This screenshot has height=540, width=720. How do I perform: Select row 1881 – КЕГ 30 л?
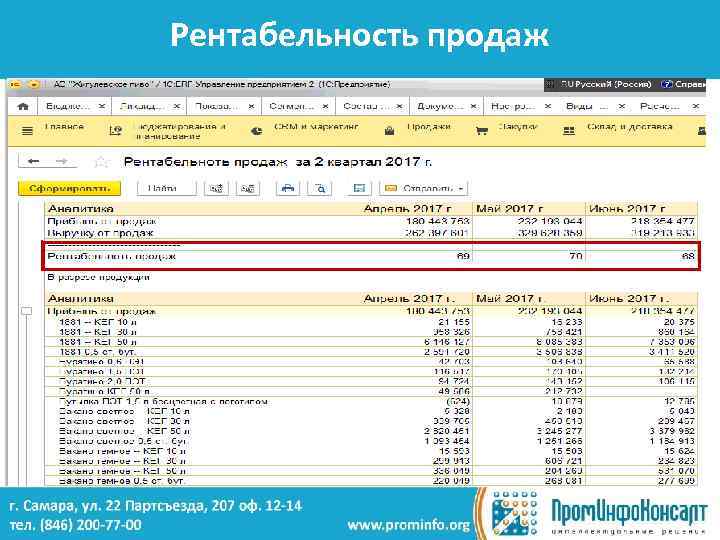coord(98,332)
